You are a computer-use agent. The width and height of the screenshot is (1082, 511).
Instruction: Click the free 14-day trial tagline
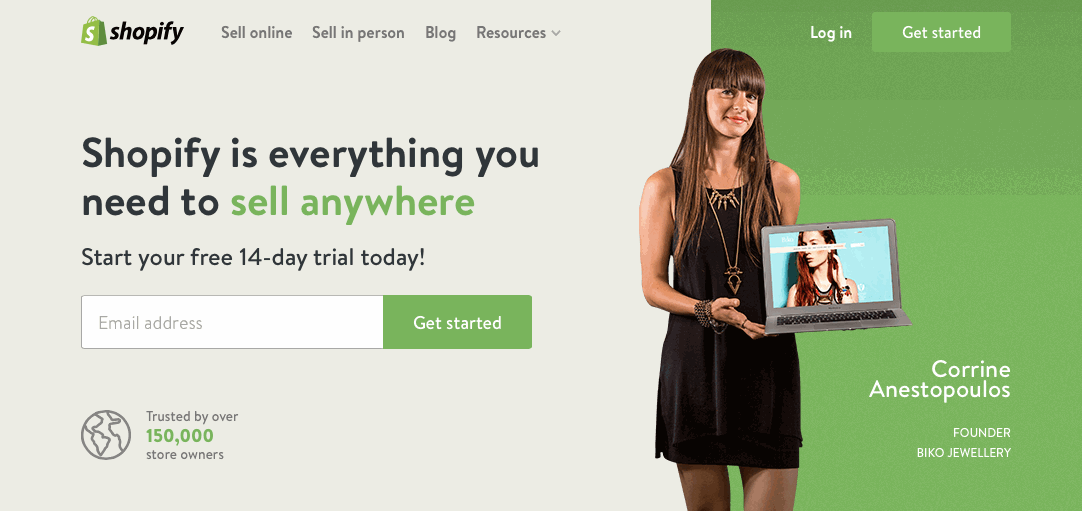coord(253,258)
